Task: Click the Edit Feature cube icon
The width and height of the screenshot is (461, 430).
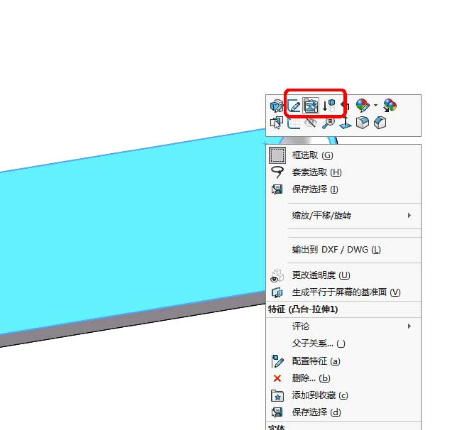Action: pyautogui.click(x=276, y=106)
